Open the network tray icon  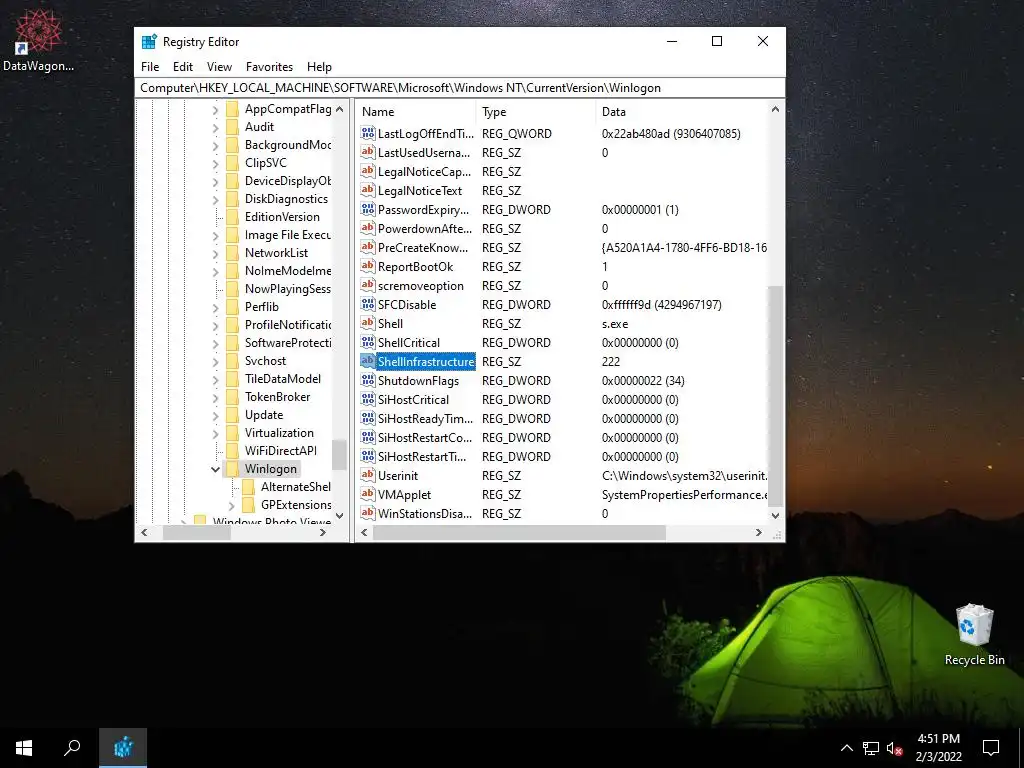[x=871, y=748]
